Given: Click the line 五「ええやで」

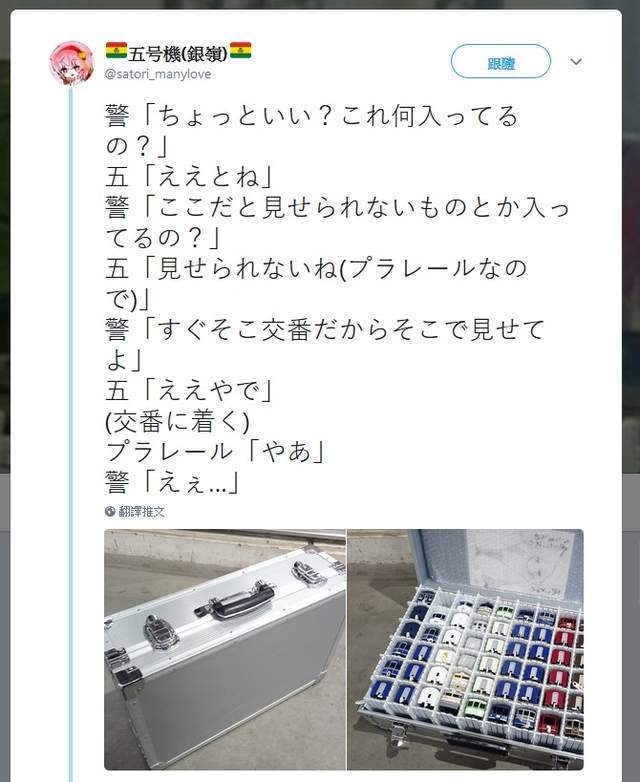Looking at the screenshot, I should click(189, 391).
